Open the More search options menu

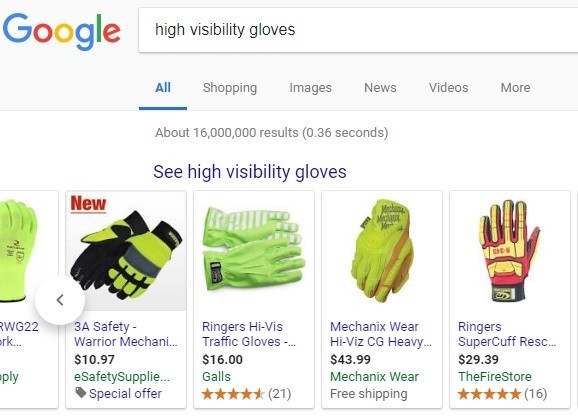coord(515,88)
